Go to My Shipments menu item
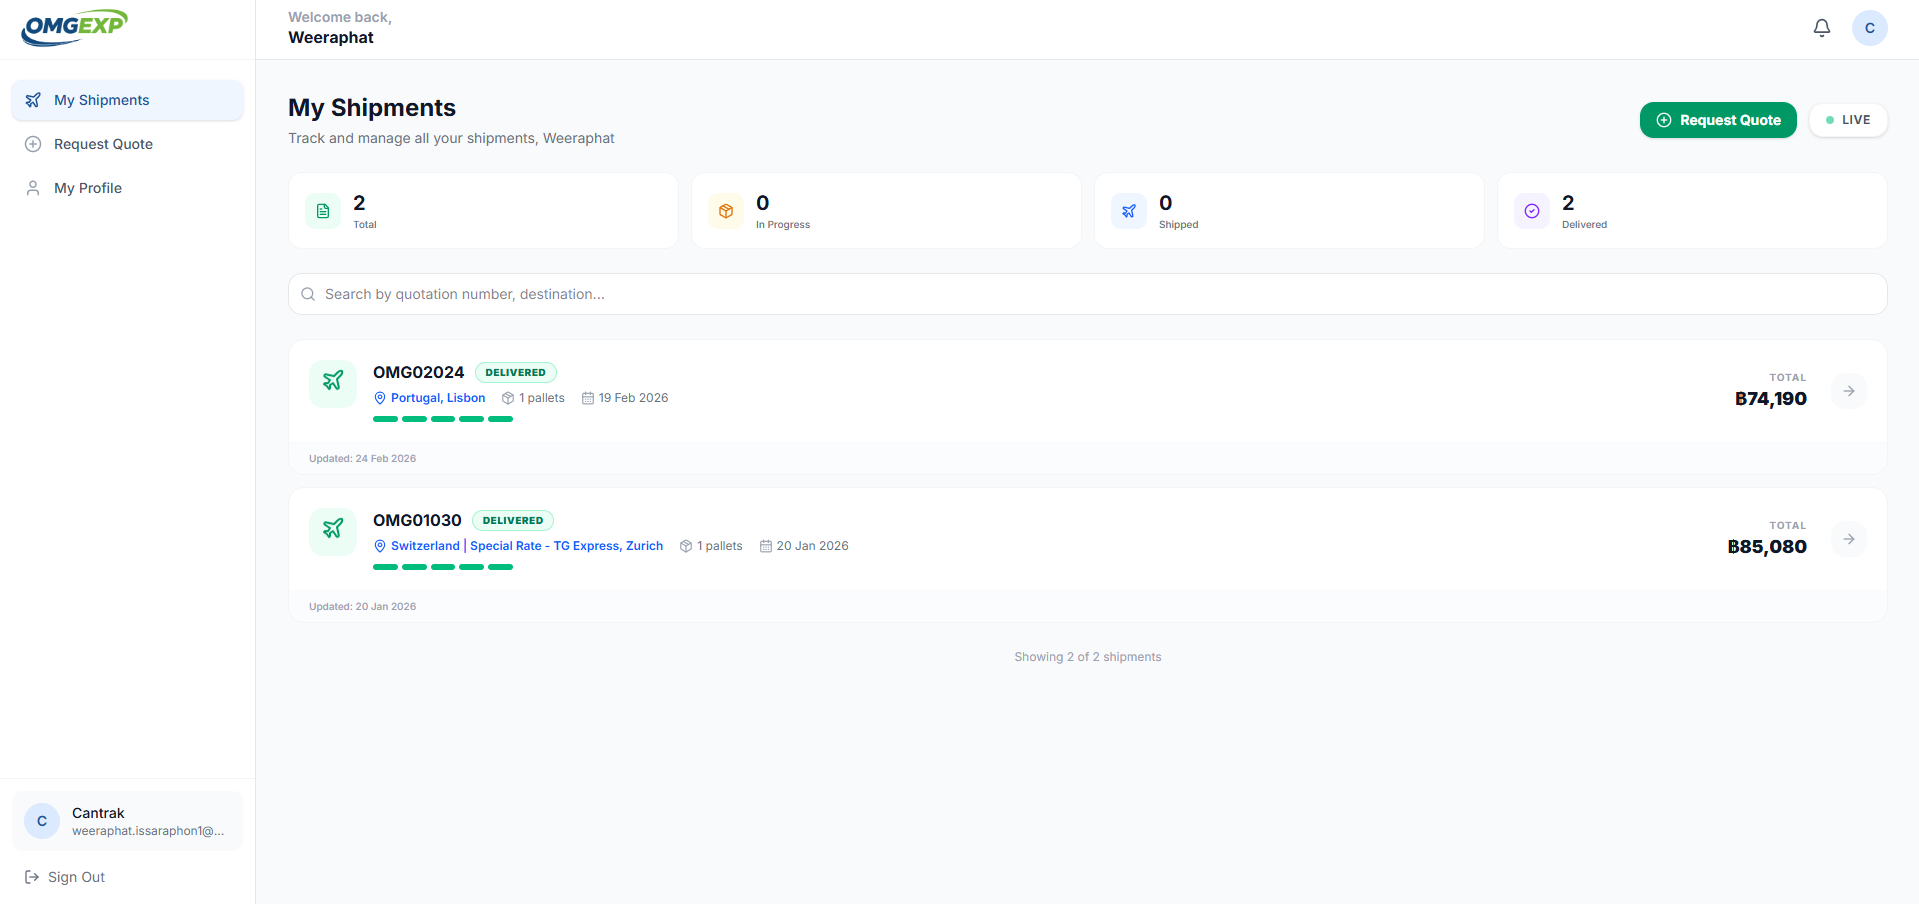 [x=127, y=100]
